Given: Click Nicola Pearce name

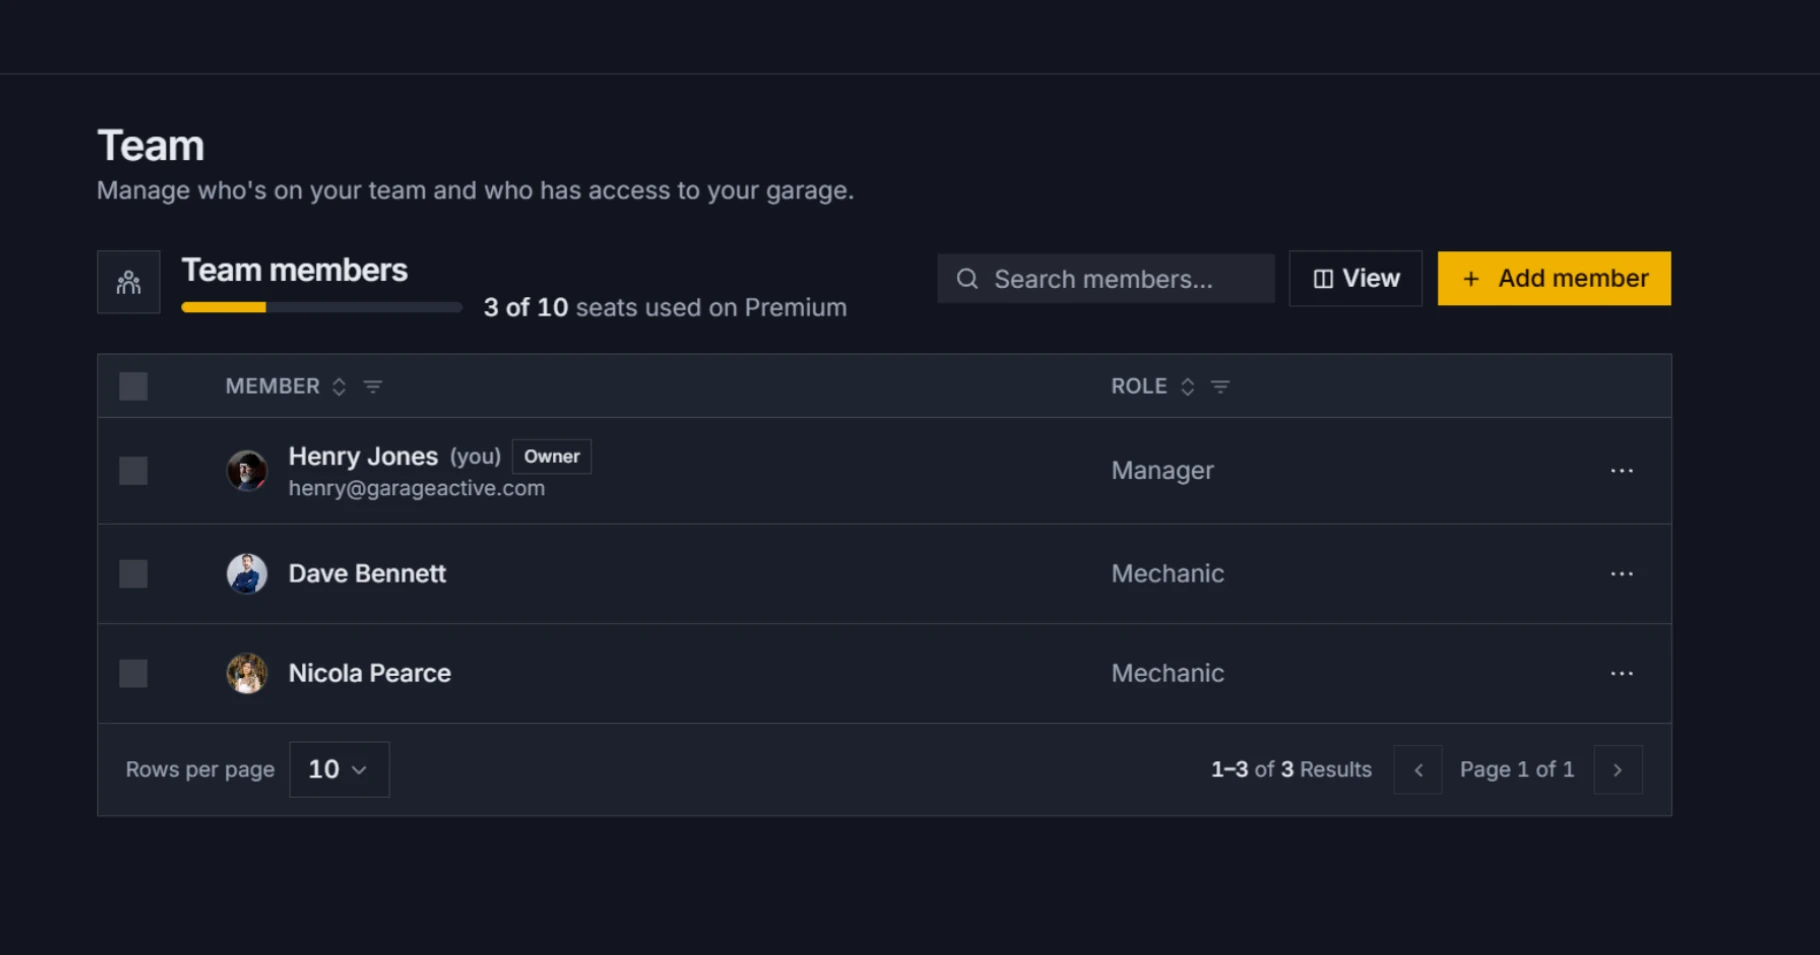Looking at the screenshot, I should pyautogui.click(x=369, y=673).
